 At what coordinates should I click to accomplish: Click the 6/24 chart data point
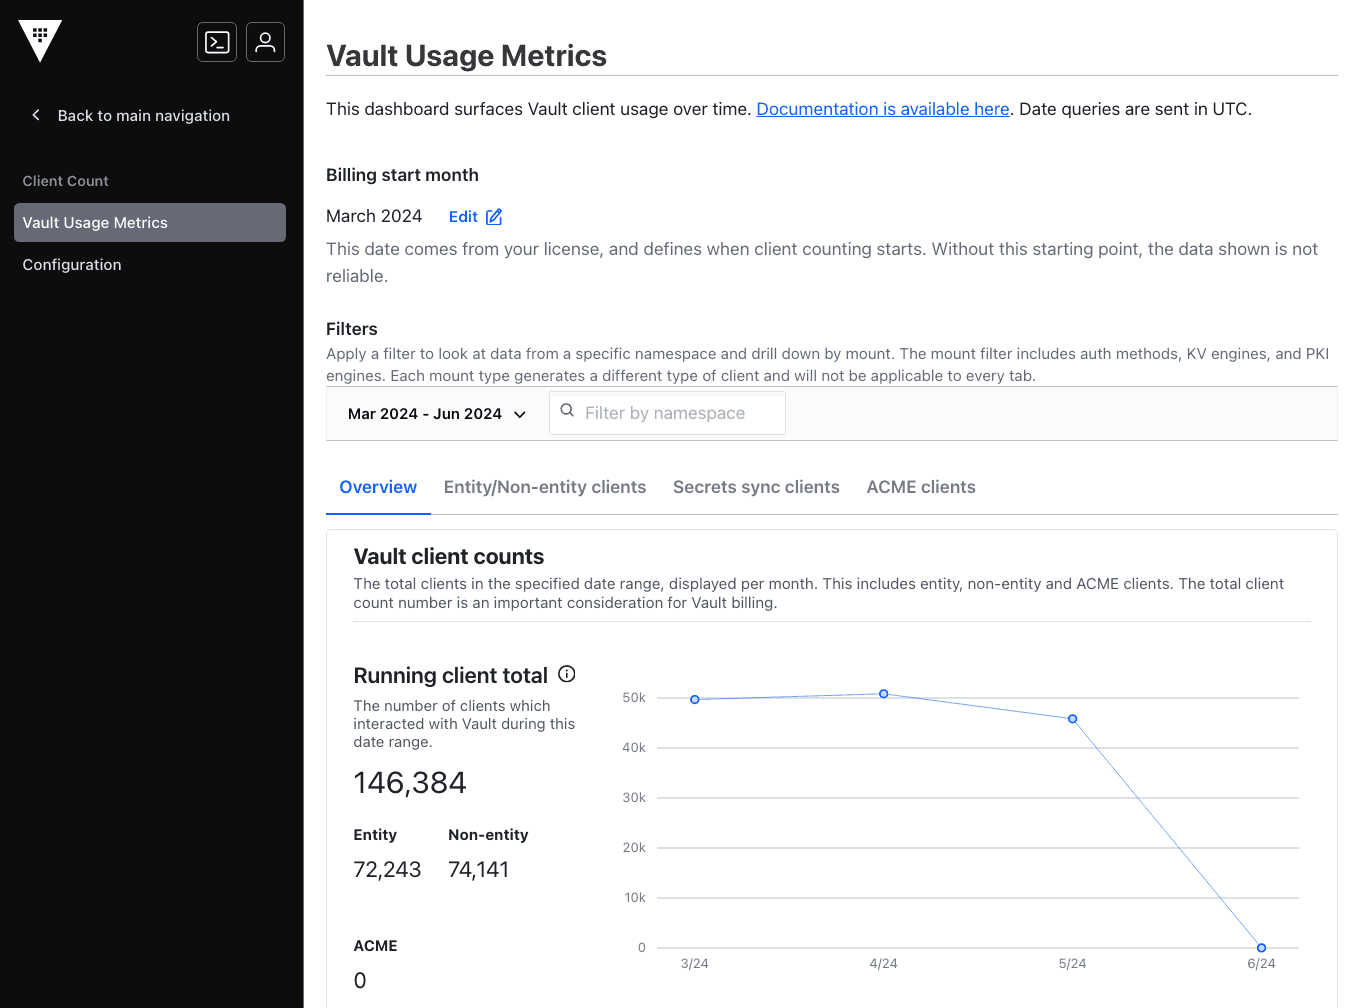[x=1262, y=948]
